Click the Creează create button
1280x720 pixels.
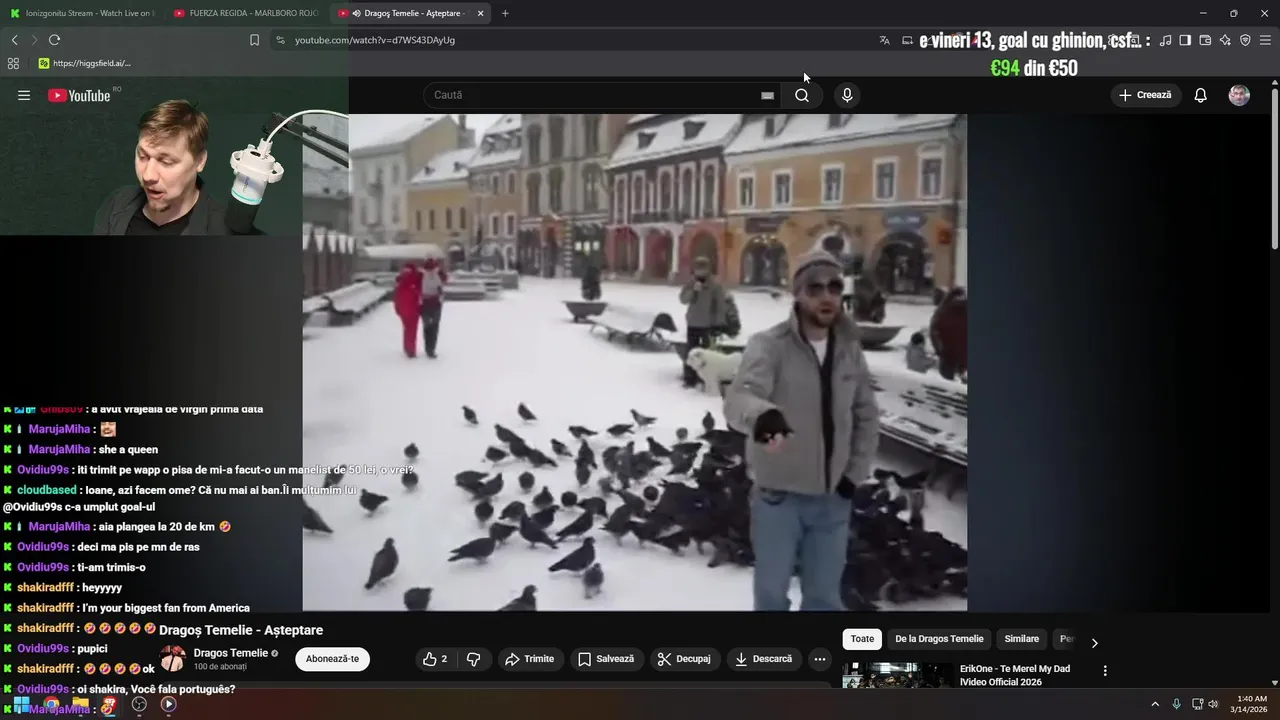(x=1145, y=95)
